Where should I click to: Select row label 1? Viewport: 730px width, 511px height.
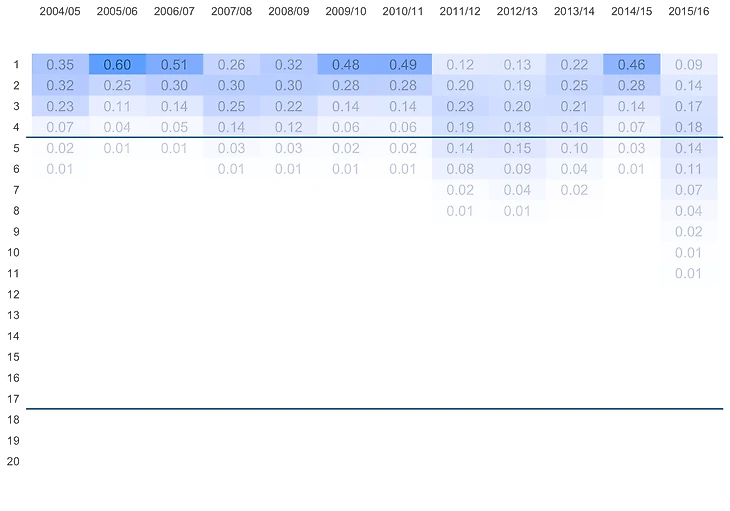pyautogui.click(x=15, y=65)
